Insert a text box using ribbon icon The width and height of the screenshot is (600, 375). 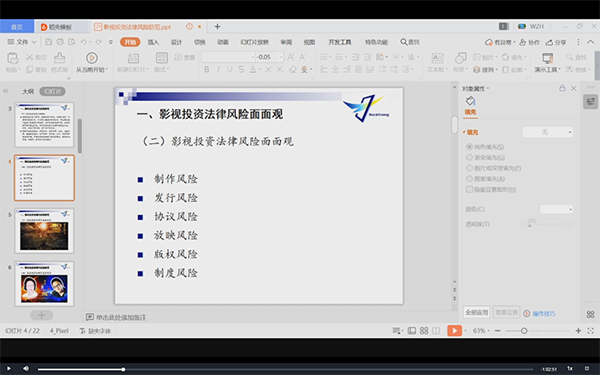(x=437, y=58)
